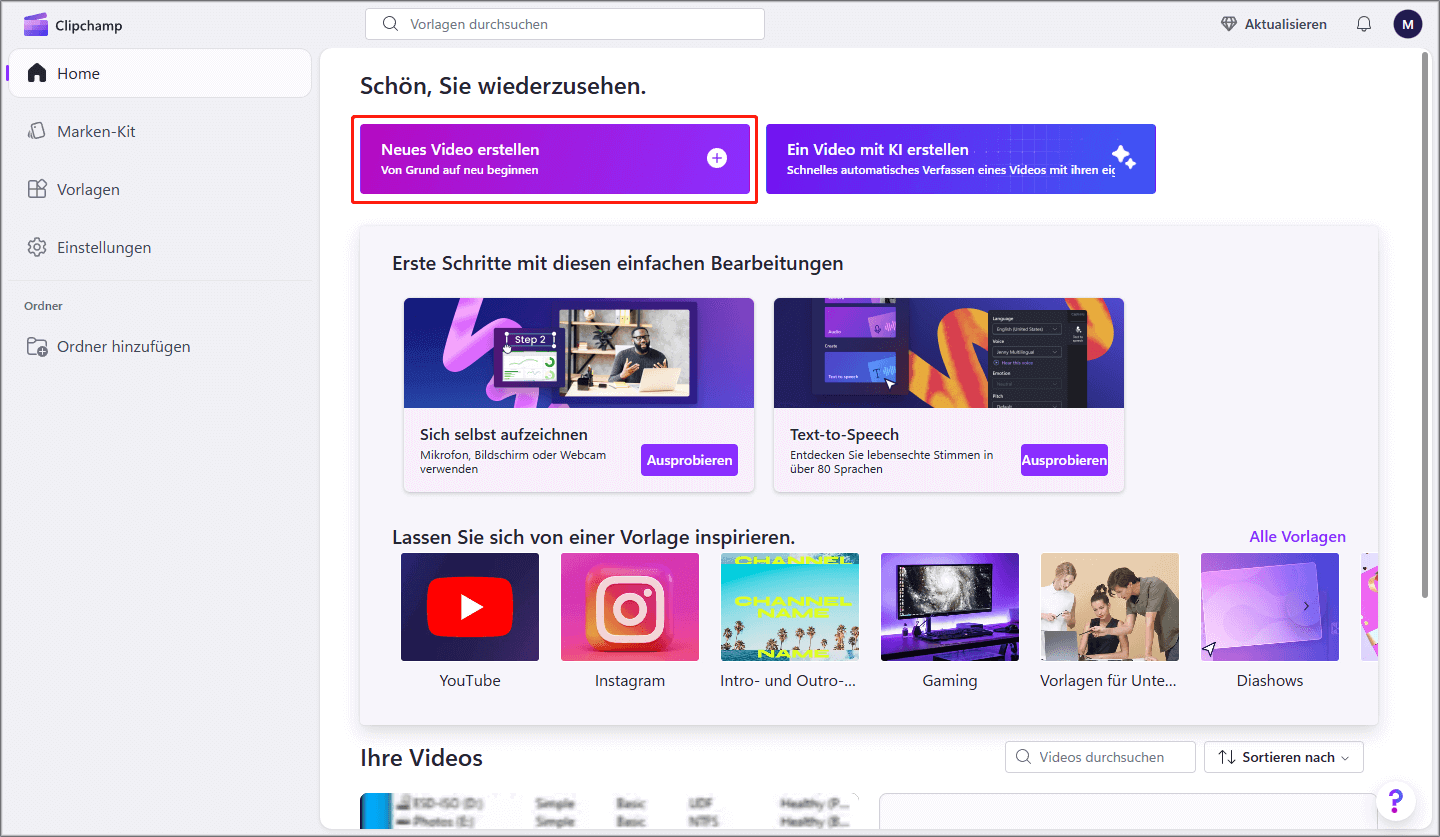The height and width of the screenshot is (837, 1440).
Task: Open the Ordner hinzufügen folder icon
Action: 36,346
